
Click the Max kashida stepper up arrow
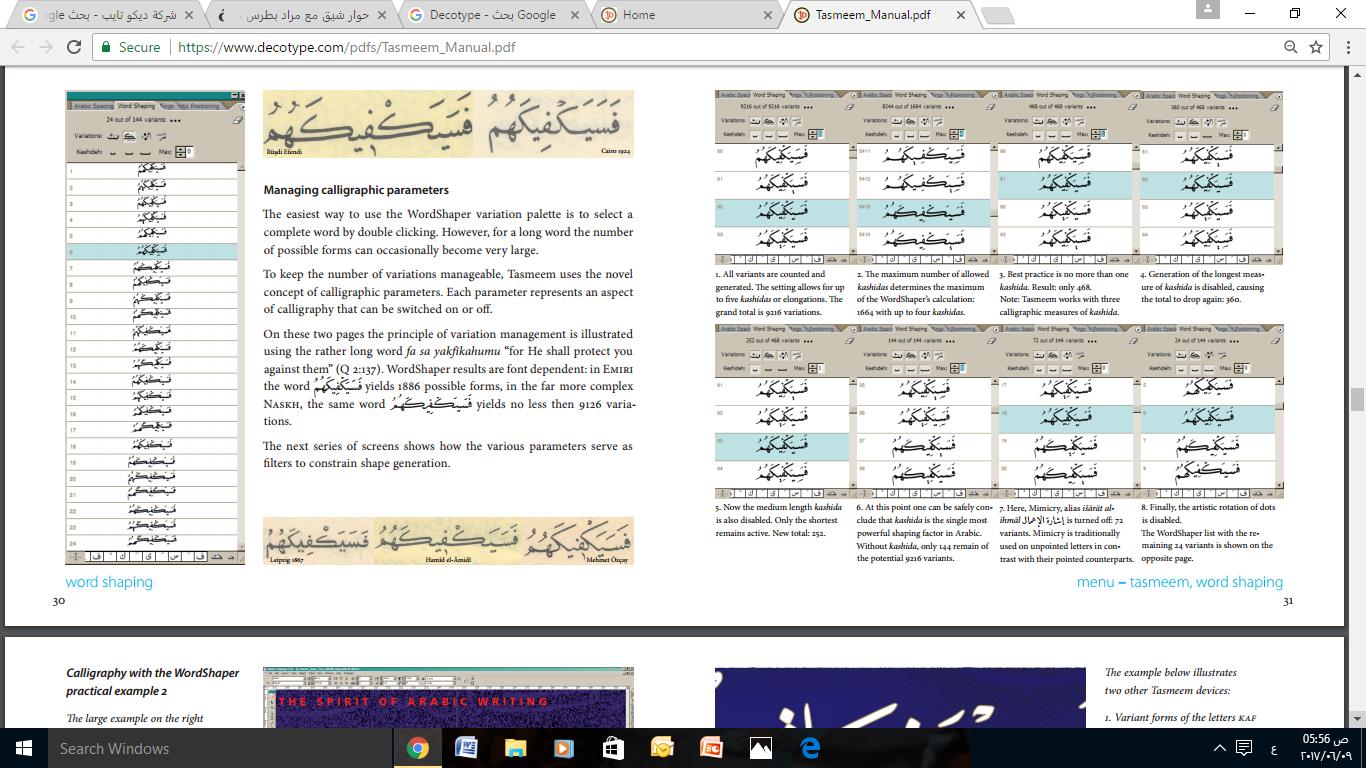point(180,150)
